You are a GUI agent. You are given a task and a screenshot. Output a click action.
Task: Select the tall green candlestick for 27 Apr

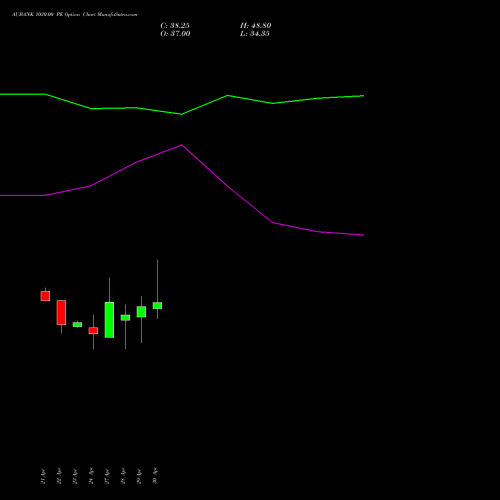tap(109, 320)
